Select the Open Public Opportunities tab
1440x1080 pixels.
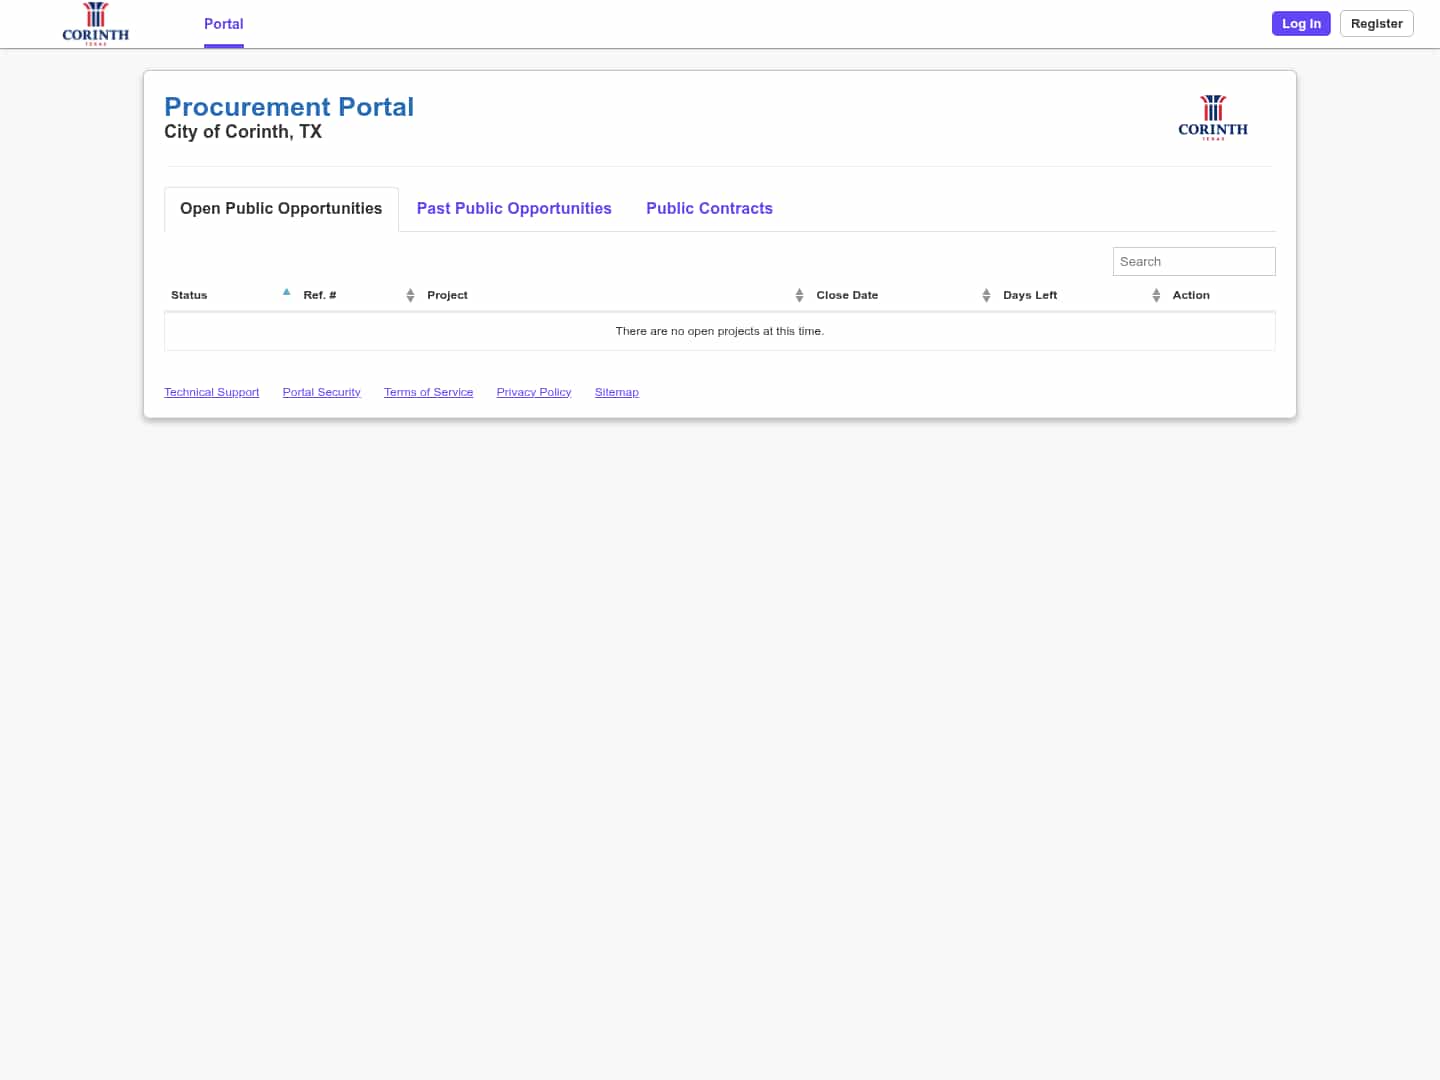click(x=281, y=209)
